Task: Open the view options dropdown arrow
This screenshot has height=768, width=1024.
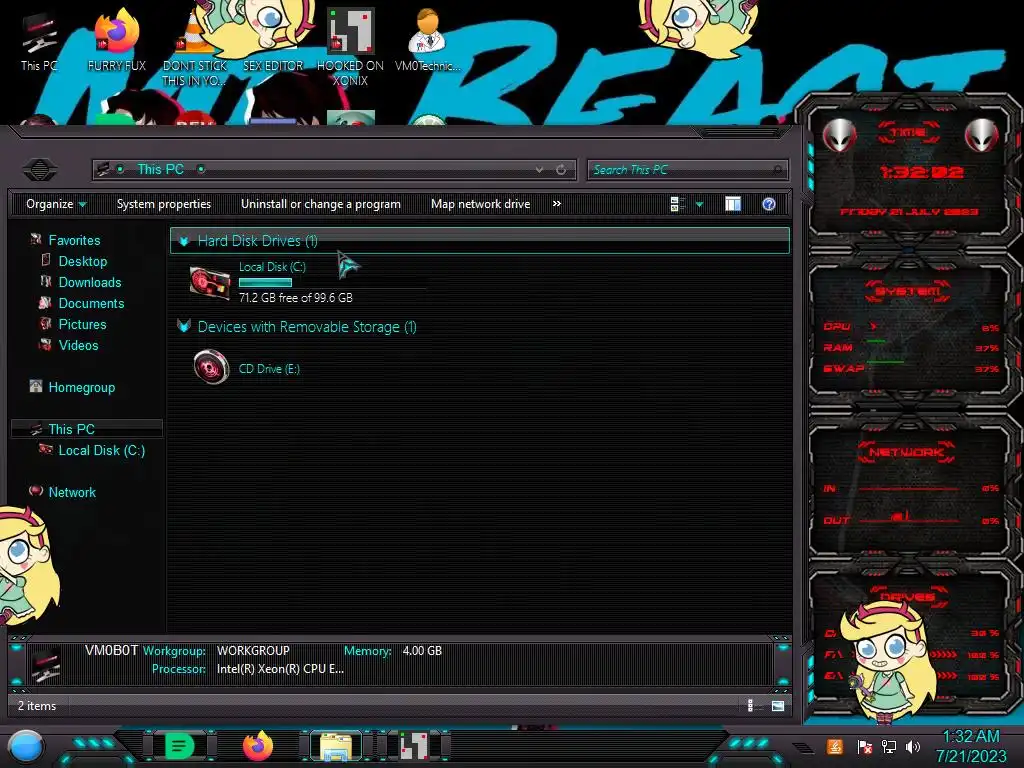Action: click(x=699, y=204)
